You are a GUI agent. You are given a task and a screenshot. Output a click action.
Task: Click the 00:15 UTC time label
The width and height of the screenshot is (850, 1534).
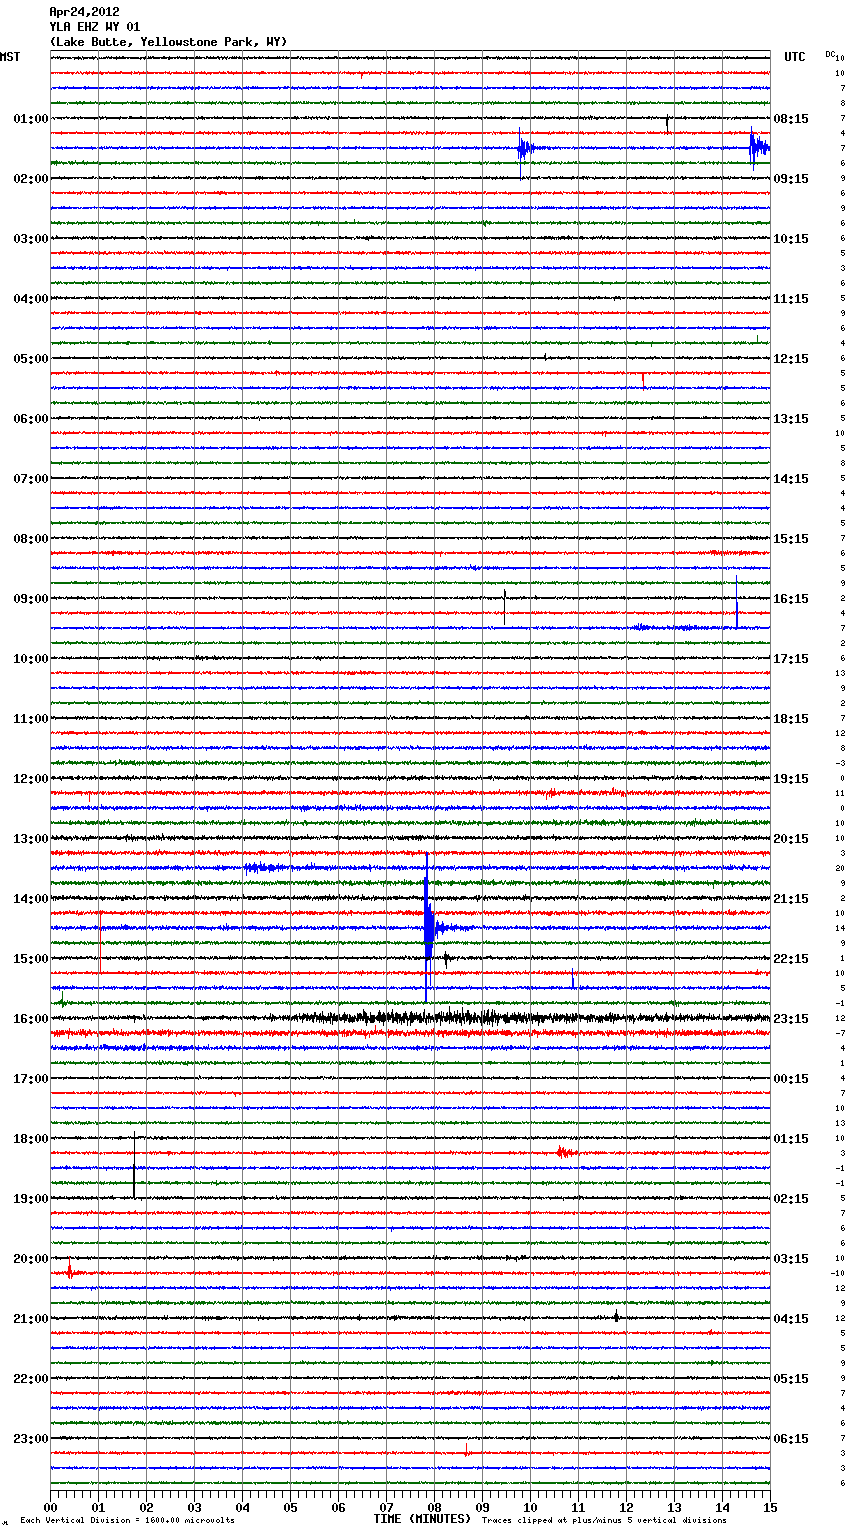click(791, 1079)
